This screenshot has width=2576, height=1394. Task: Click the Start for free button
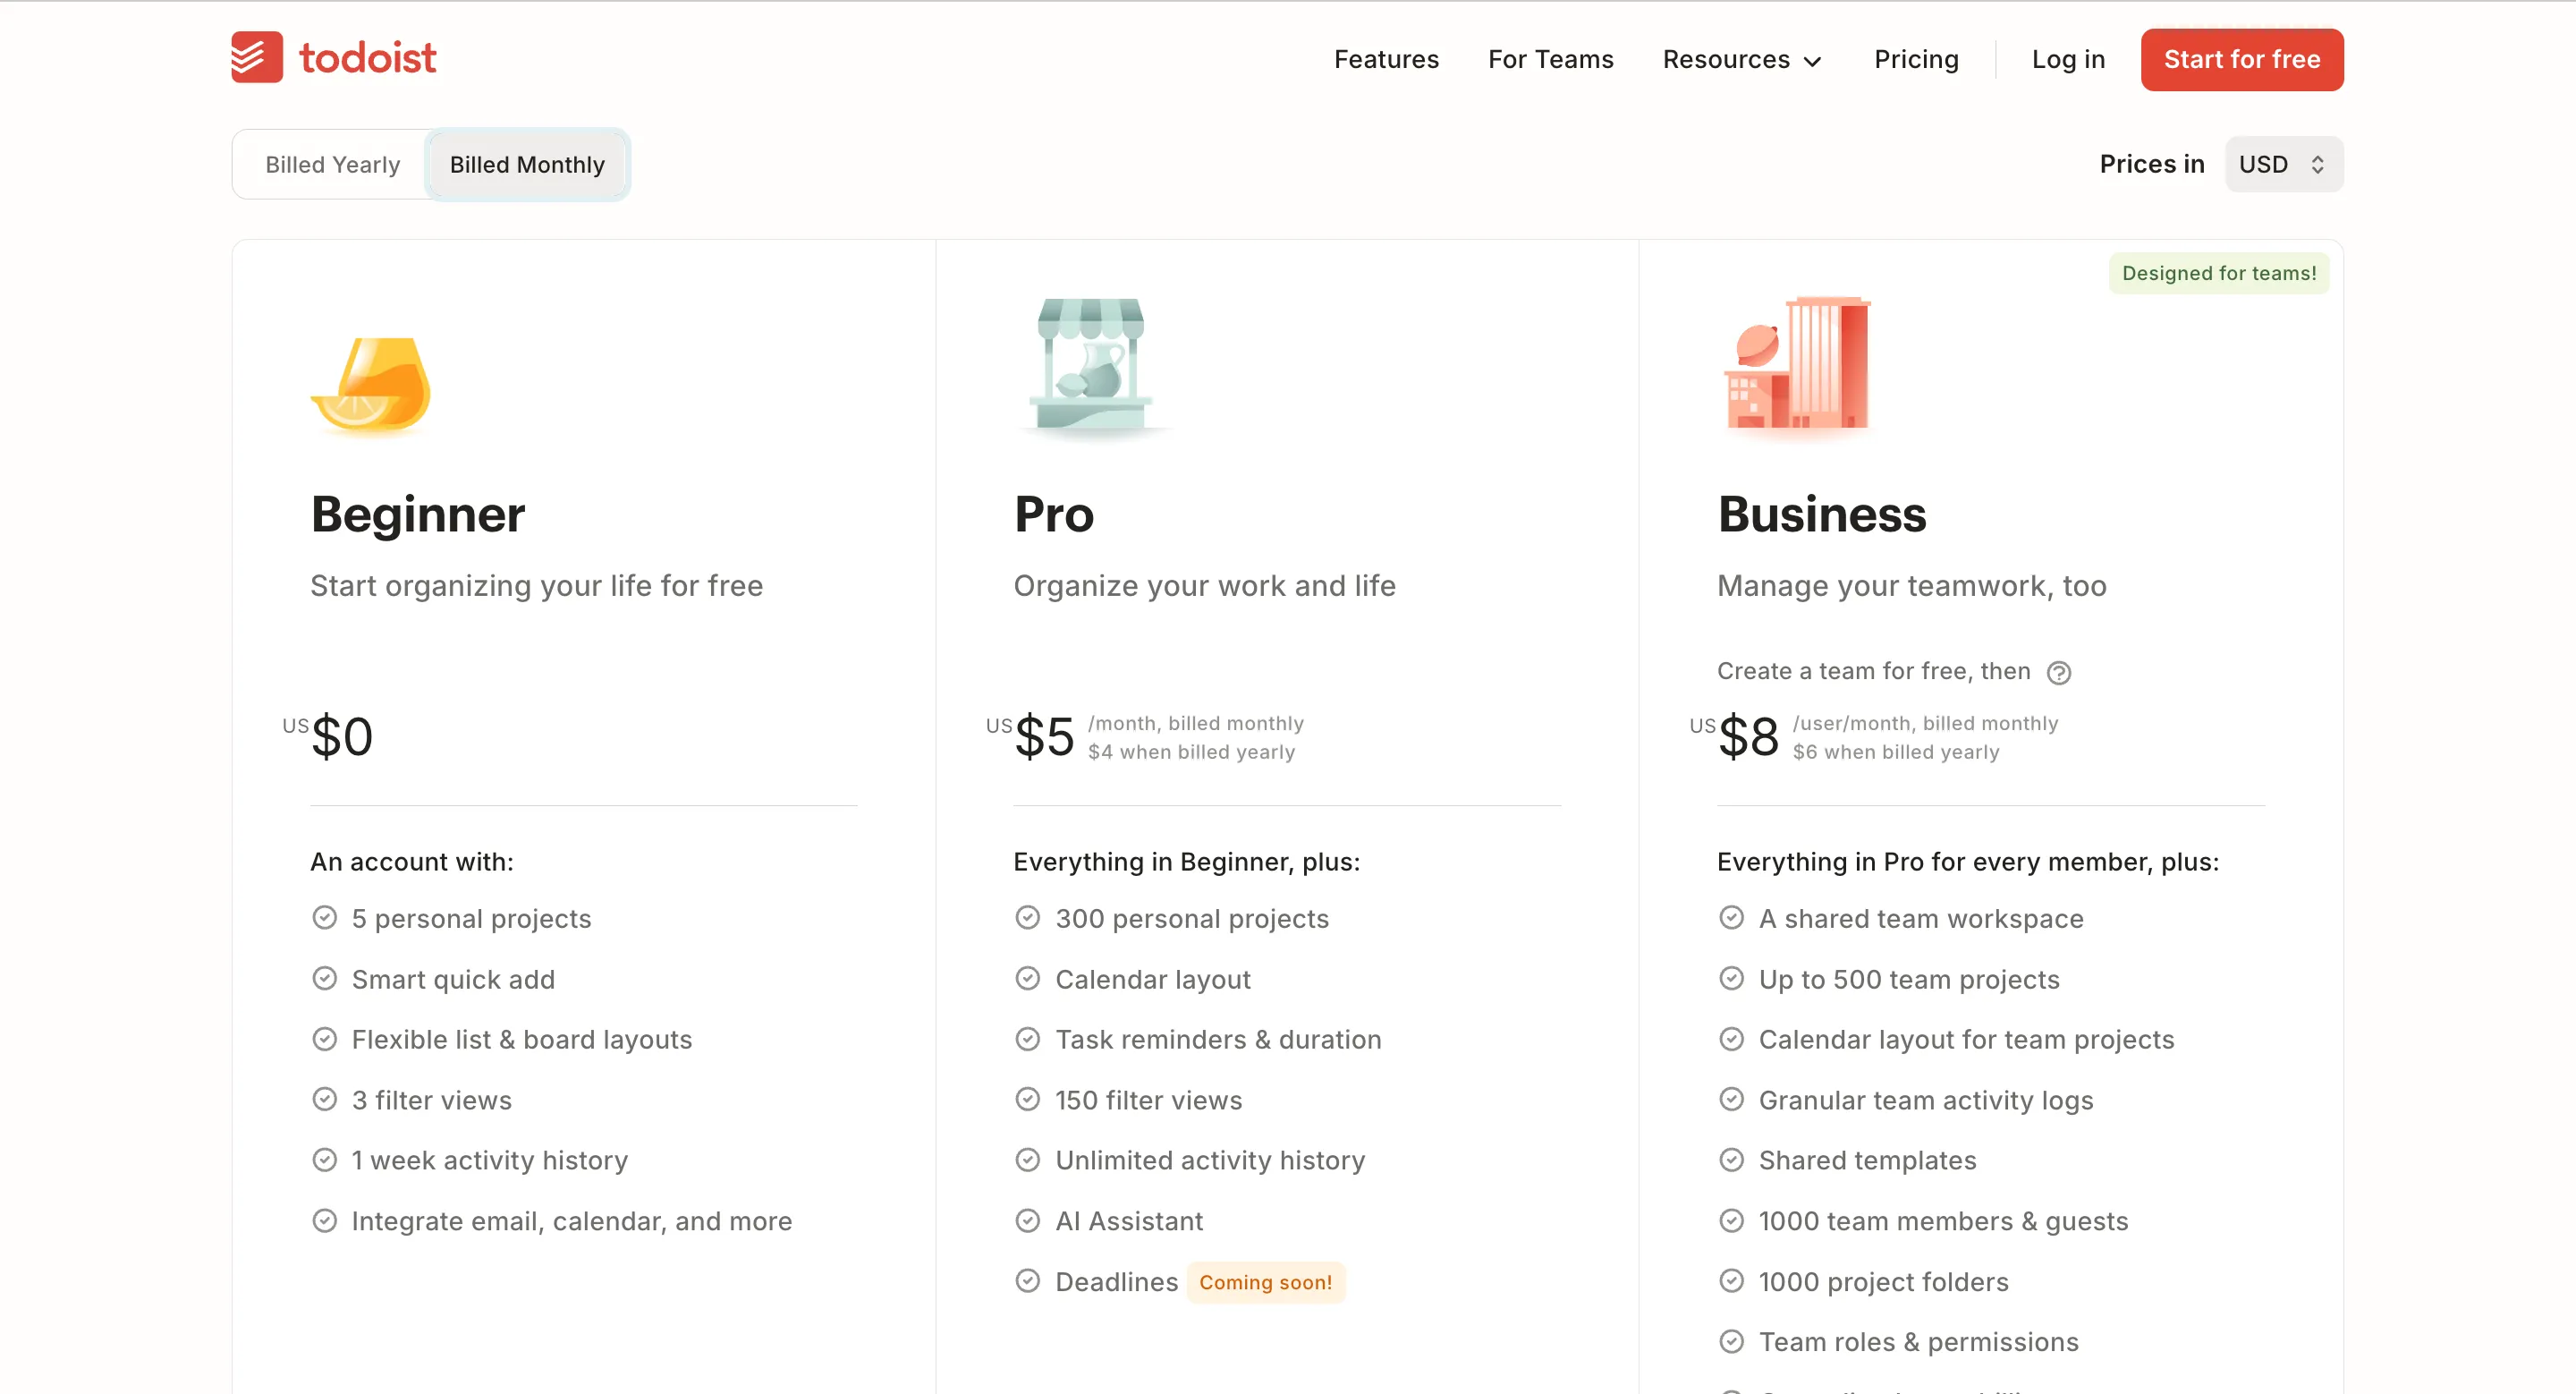tap(2242, 60)
